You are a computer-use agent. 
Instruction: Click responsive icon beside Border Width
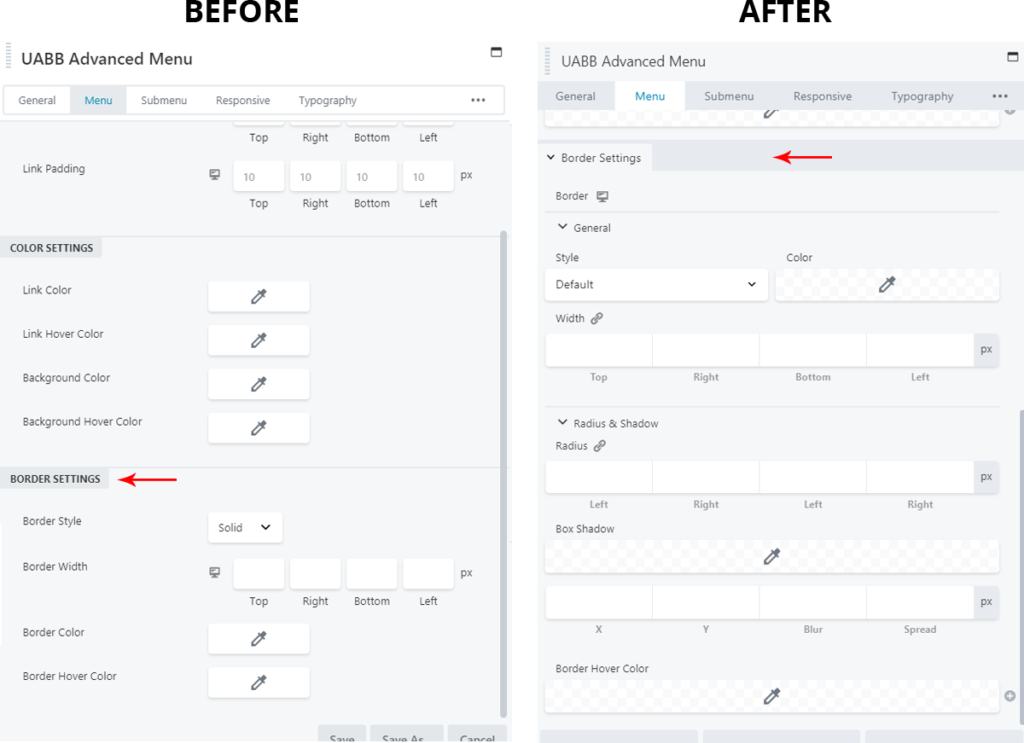(x=214, y=573)
